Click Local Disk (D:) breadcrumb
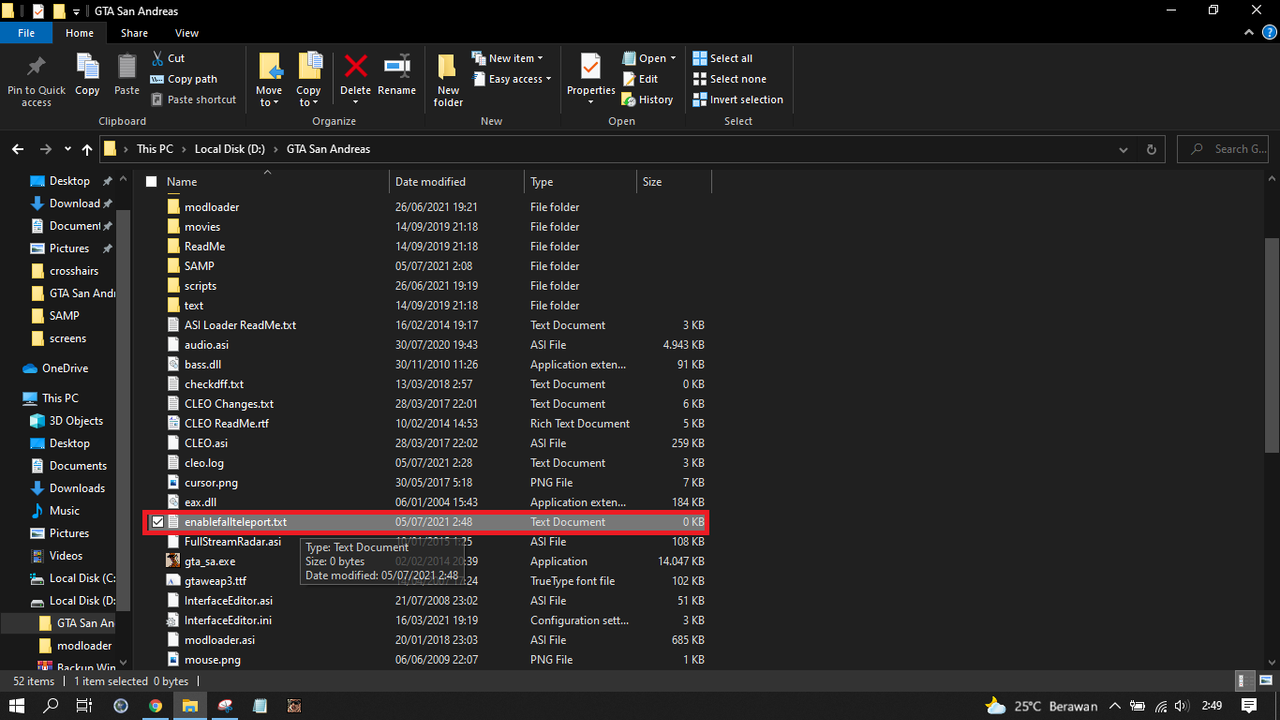This screenshot has width=1280, height=720. [229, 149]
